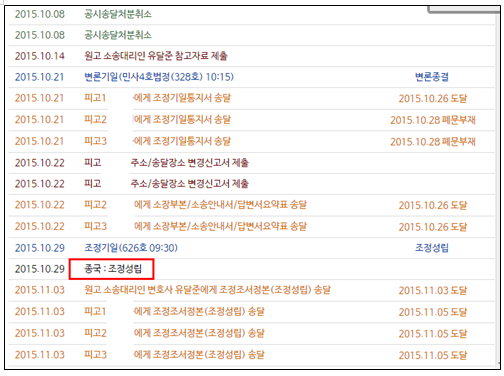Select 피고3 in the 조정조서정본 송달 row

point(95,355)
